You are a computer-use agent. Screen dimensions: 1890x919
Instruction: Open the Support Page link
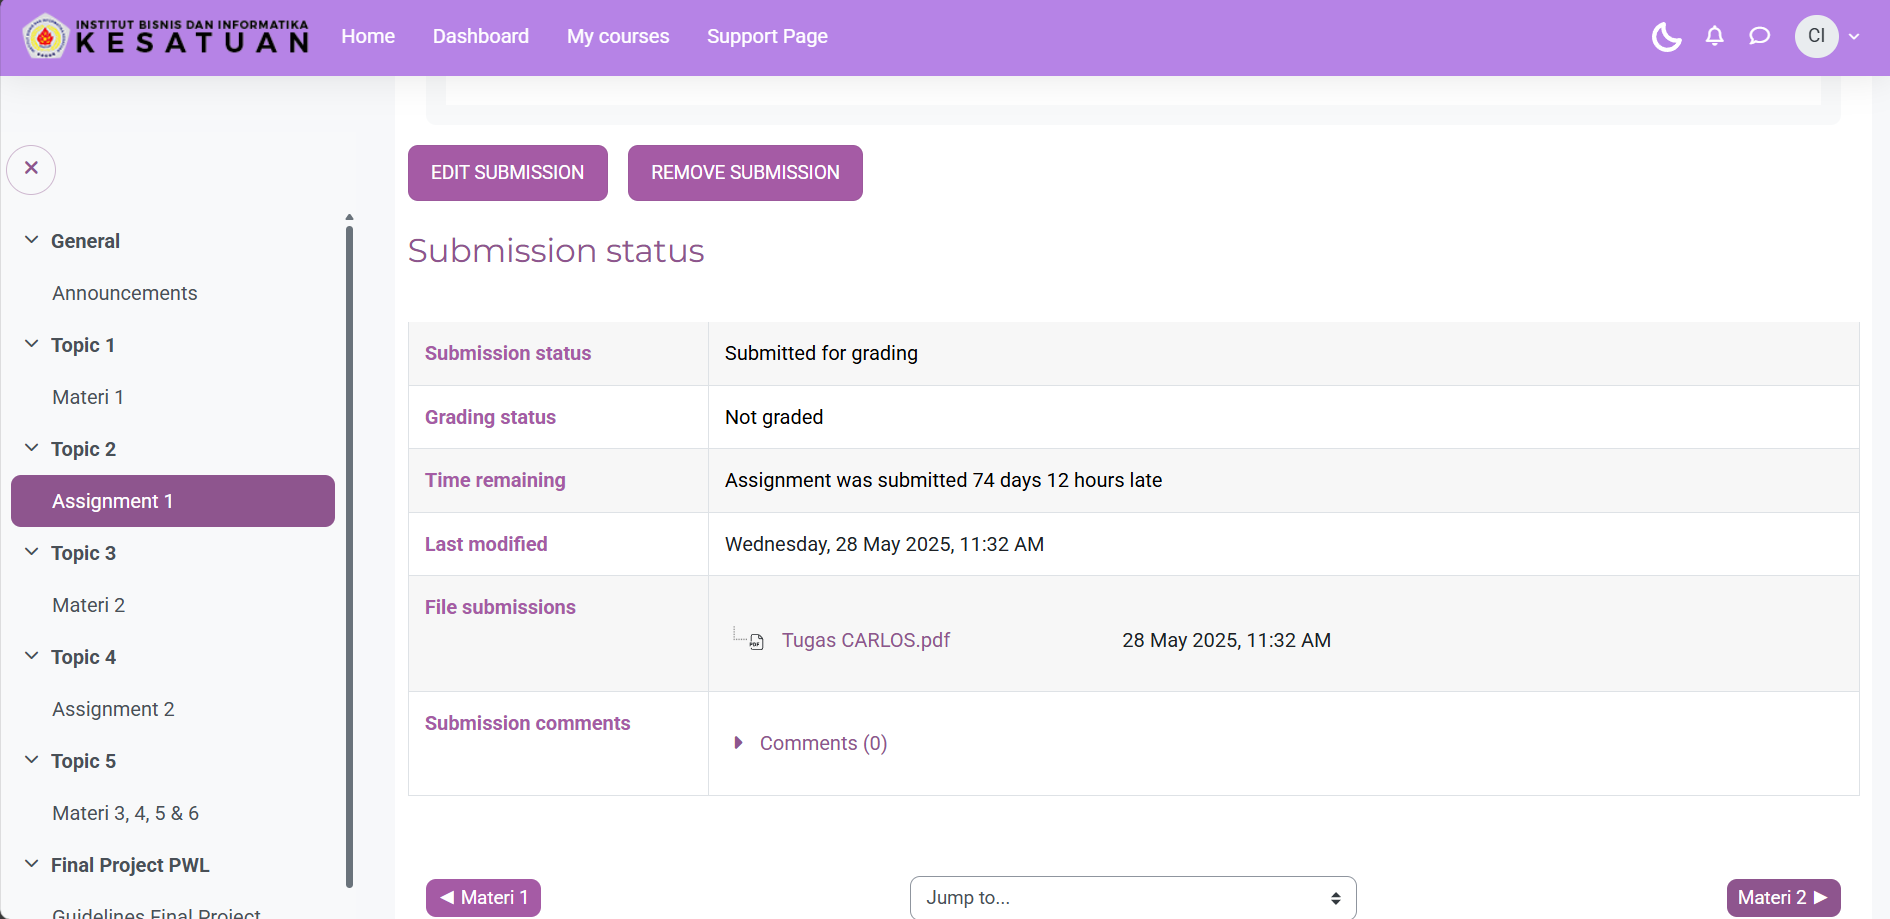click(x=767, y=37)
